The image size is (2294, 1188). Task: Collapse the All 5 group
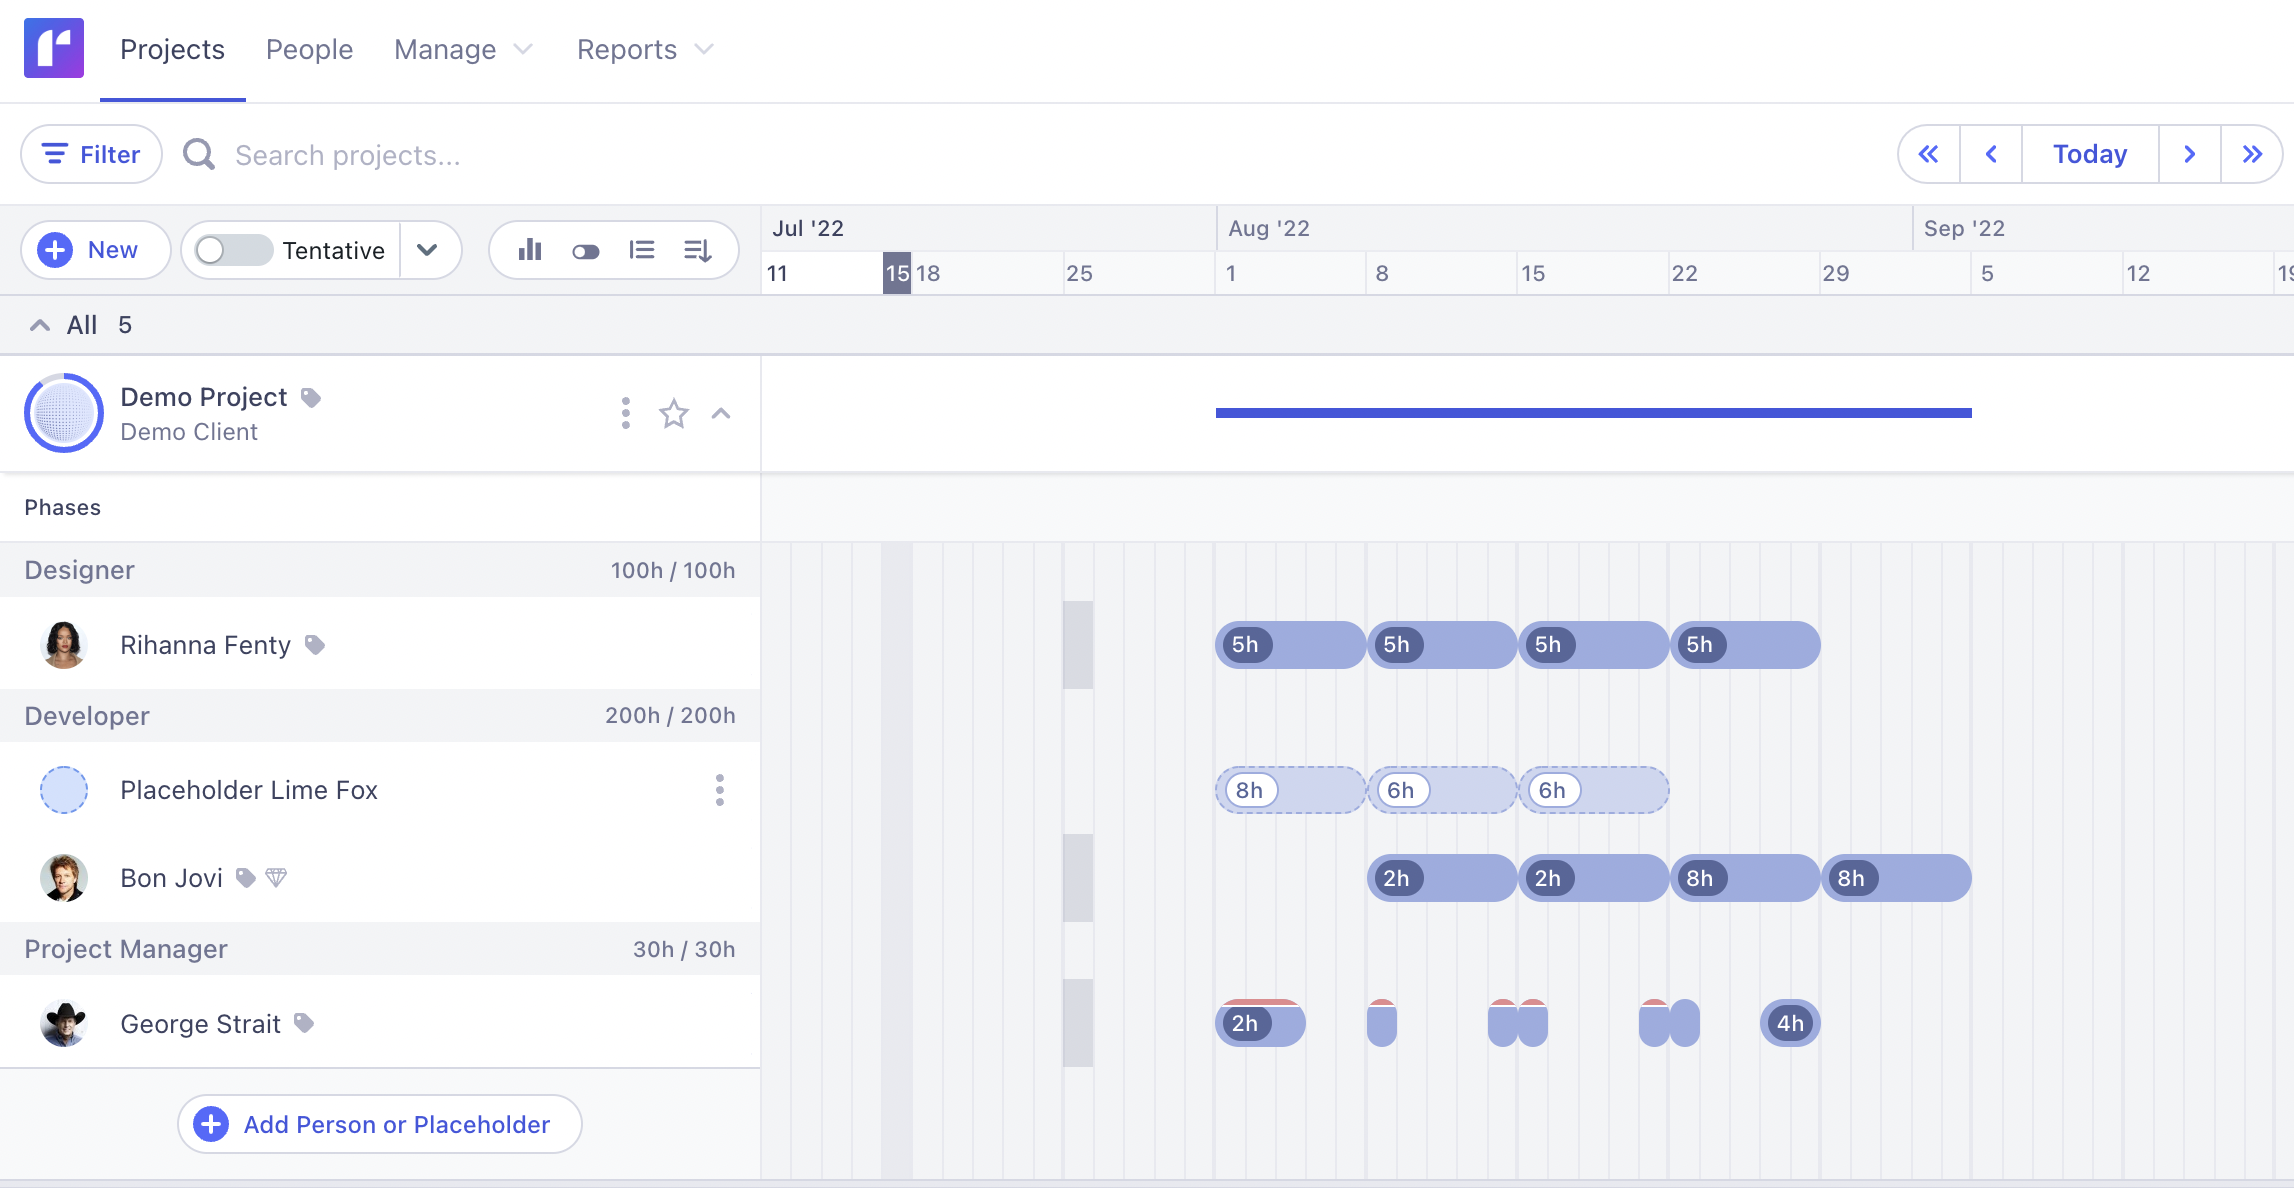click(x=40, y=325)
